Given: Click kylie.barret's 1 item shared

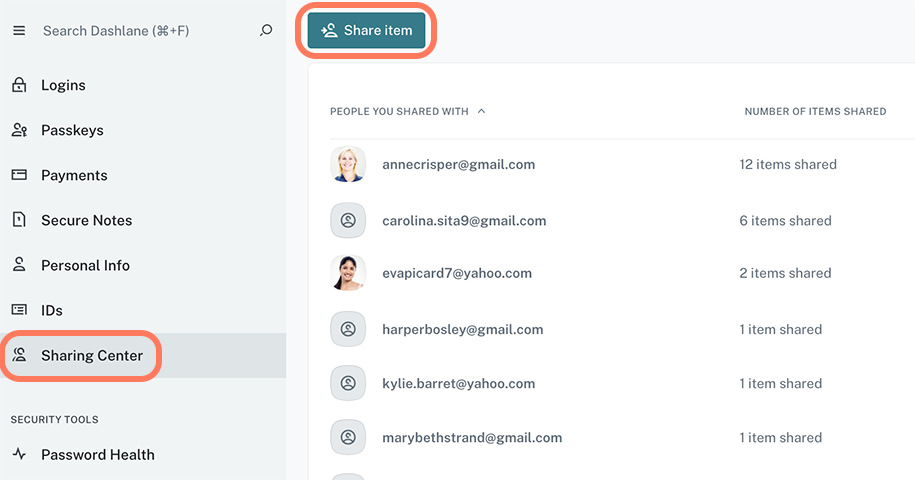Looking at the screenshot, I should 781,384.
